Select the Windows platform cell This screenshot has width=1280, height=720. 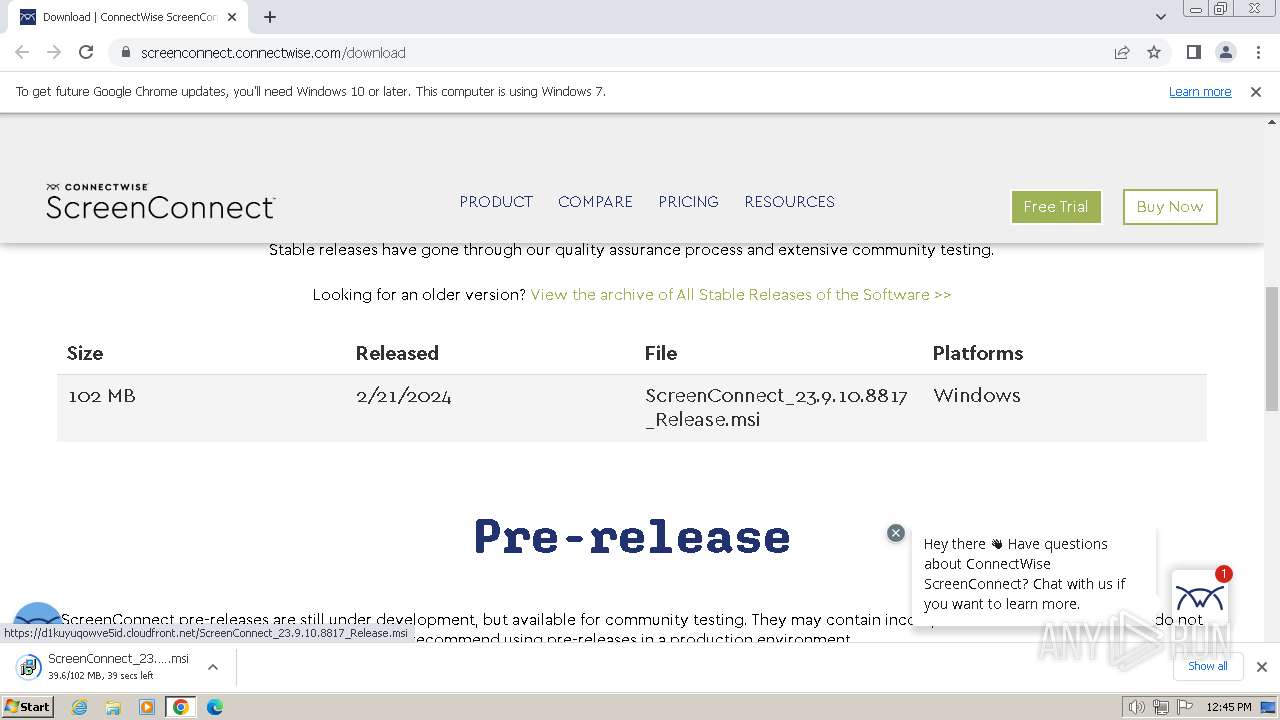coord(977,396)
